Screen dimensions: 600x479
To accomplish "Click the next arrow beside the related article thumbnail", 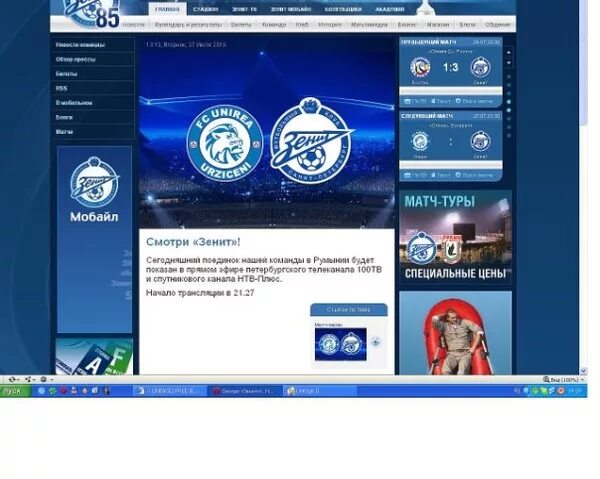I will 376,342.
